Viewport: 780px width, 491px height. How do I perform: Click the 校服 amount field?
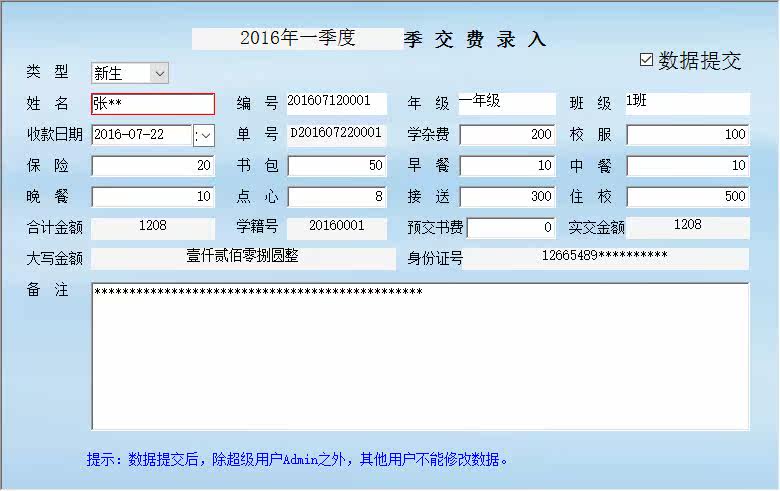[687, 135]
